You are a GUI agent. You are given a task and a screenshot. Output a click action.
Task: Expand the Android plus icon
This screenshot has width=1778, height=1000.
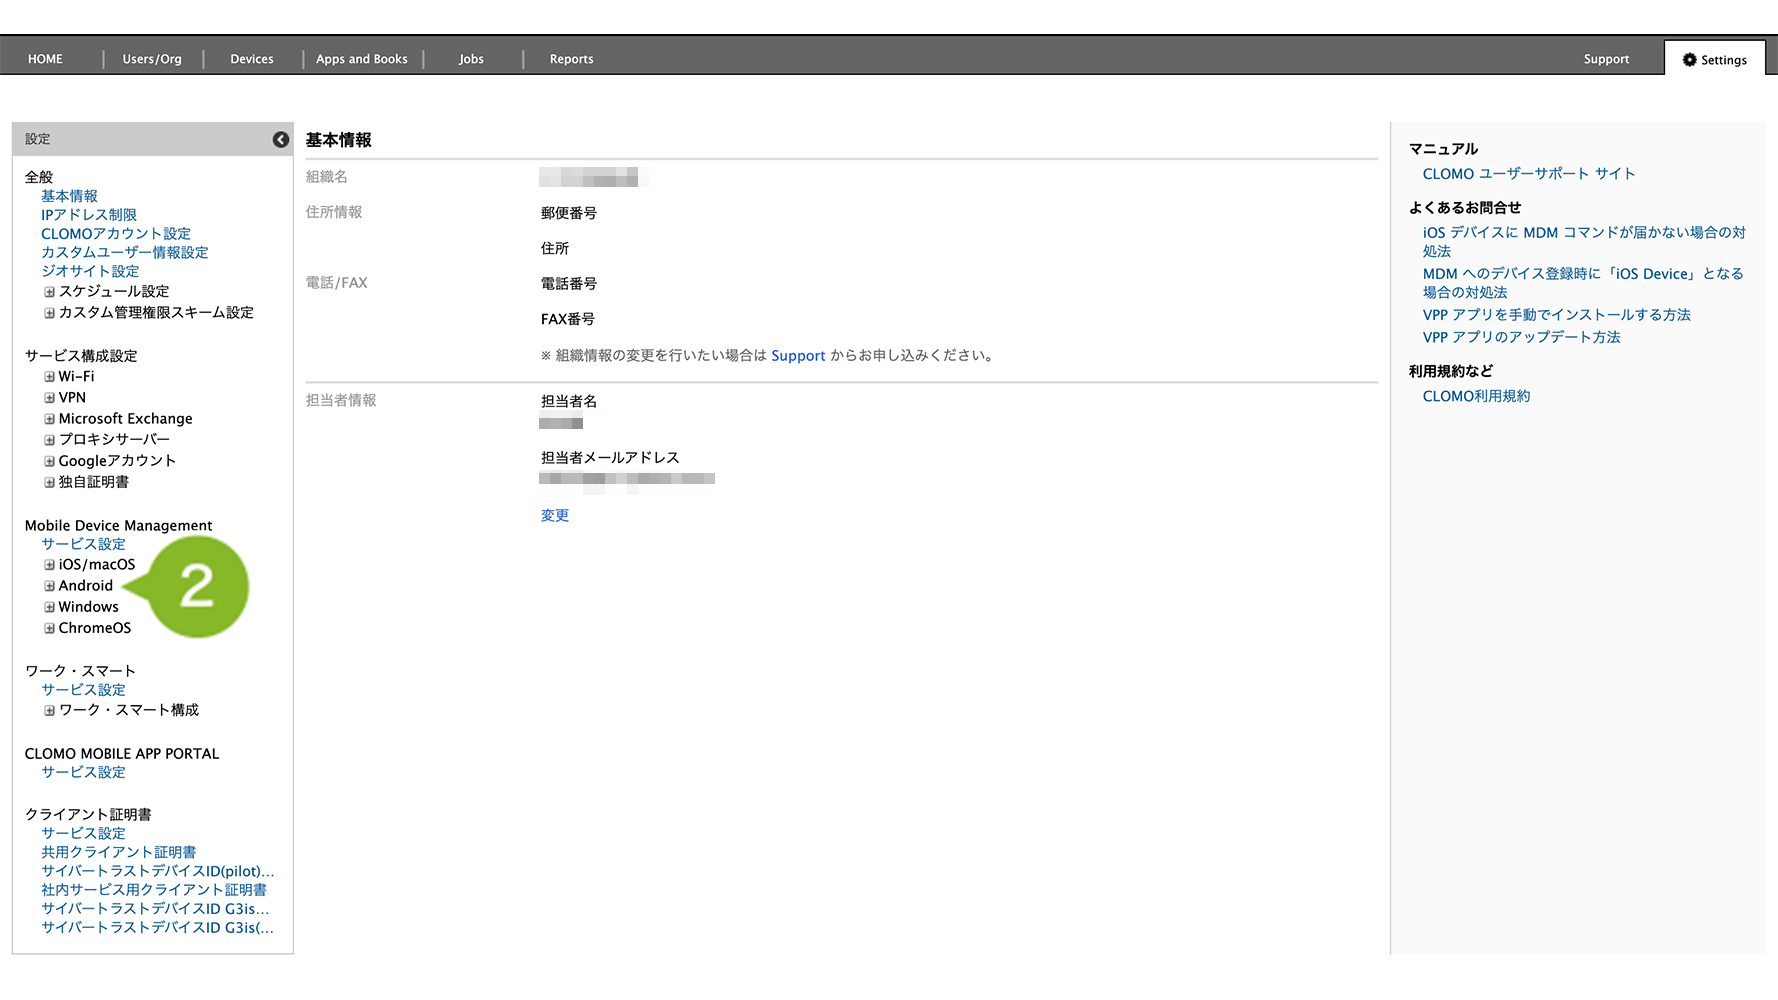coord(49,586)
